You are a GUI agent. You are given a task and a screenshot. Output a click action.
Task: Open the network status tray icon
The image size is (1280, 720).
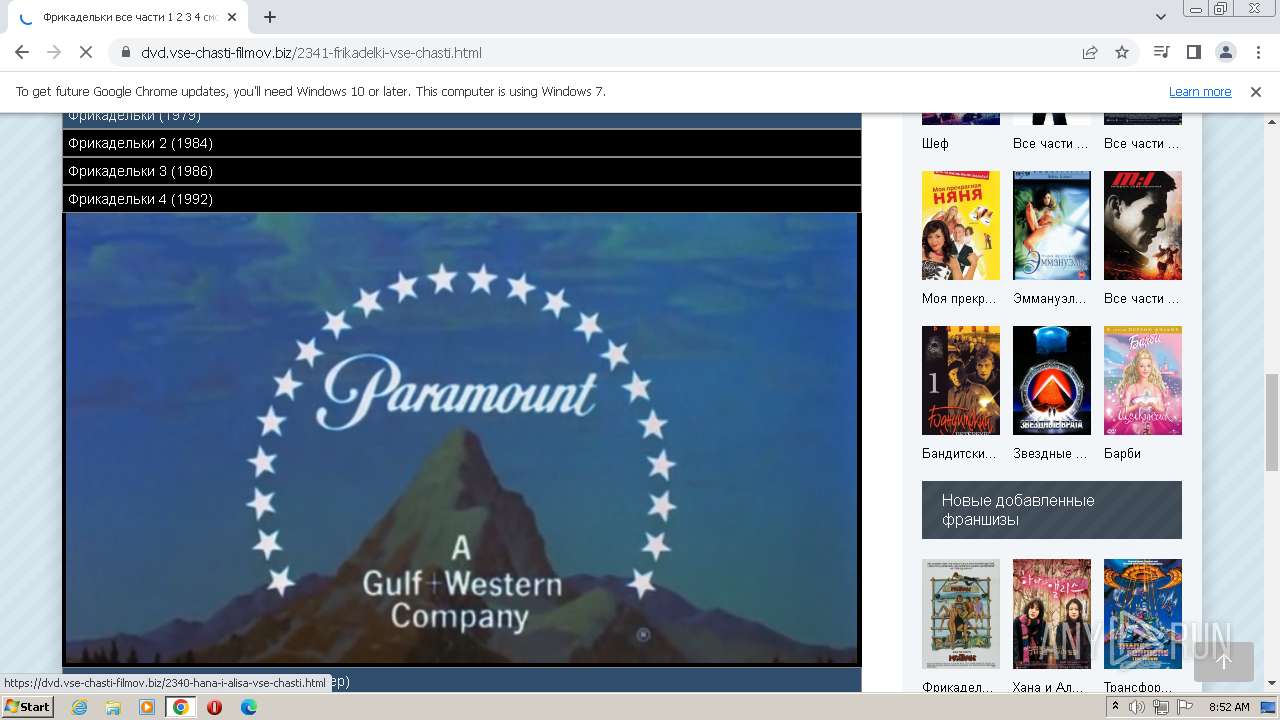(1160, 707)
